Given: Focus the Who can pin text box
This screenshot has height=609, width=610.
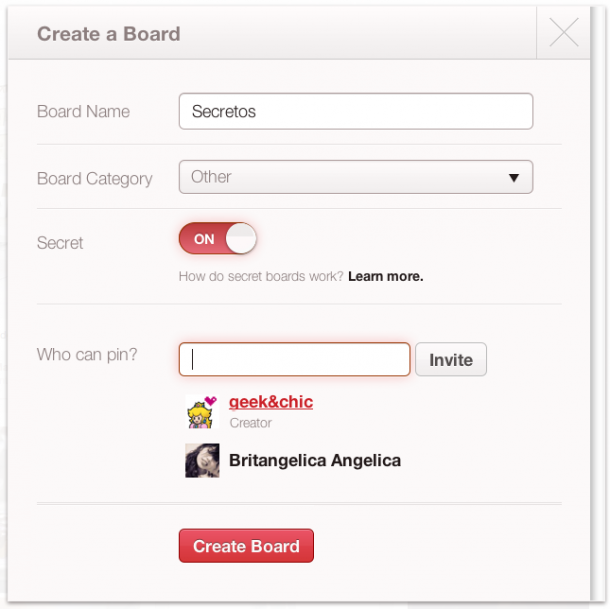Looking at the screenshot, I should 294,359.
